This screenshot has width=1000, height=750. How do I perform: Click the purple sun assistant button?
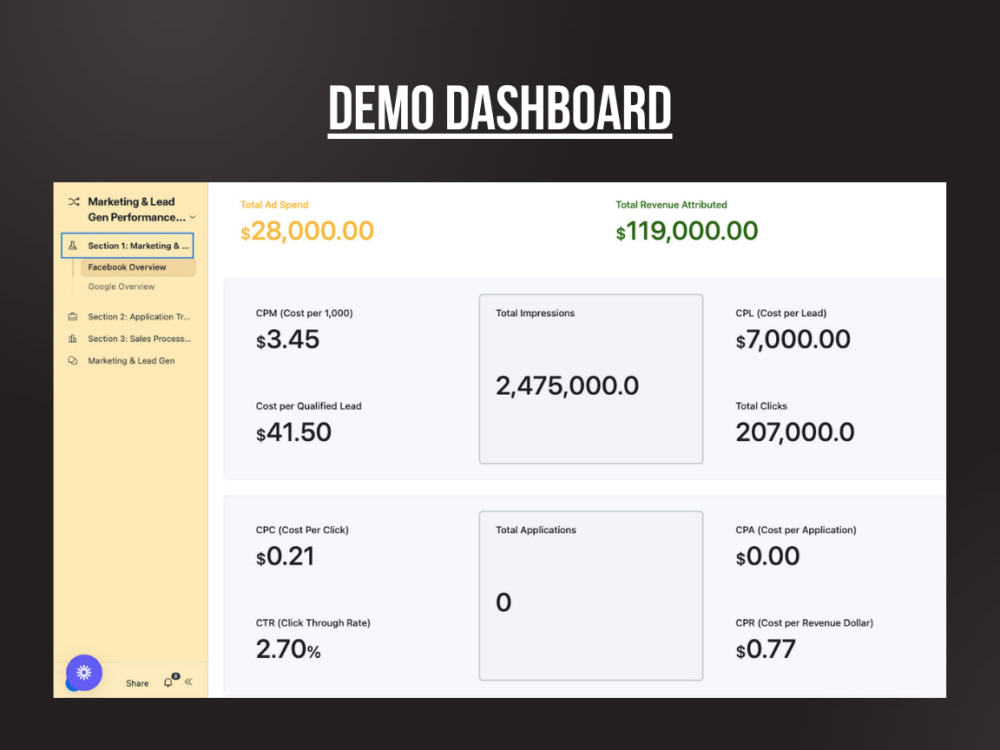pos(84,672)
